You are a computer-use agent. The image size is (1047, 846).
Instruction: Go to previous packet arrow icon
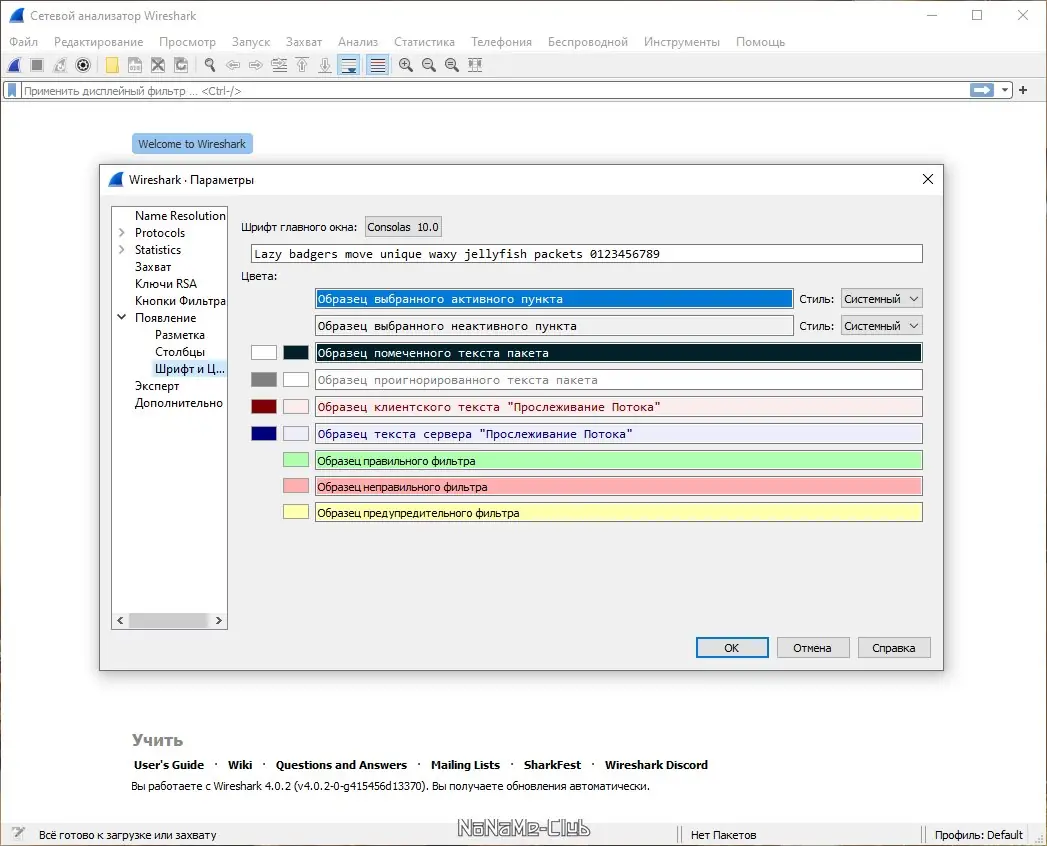point(233,65)
